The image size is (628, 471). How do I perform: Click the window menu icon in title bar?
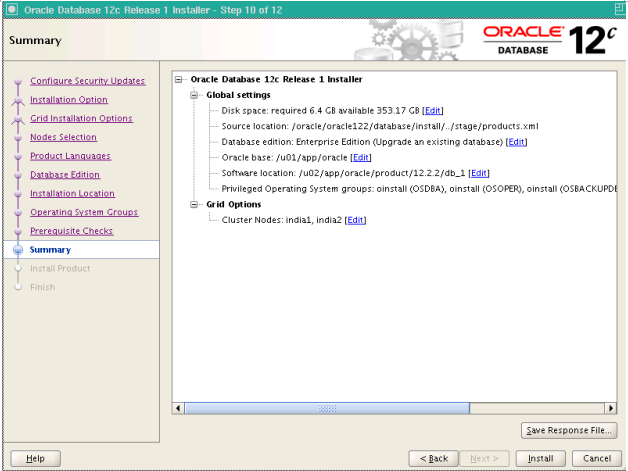(x=12, y=9)
